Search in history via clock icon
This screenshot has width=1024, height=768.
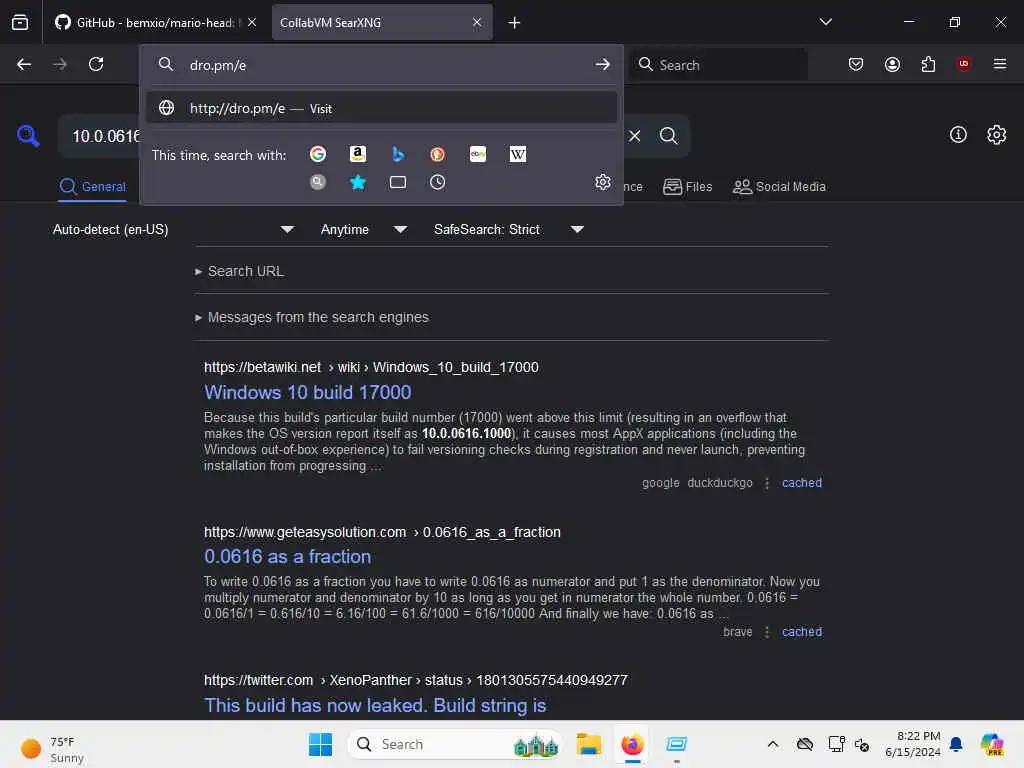pyautogui.click(x=438, y=182)
